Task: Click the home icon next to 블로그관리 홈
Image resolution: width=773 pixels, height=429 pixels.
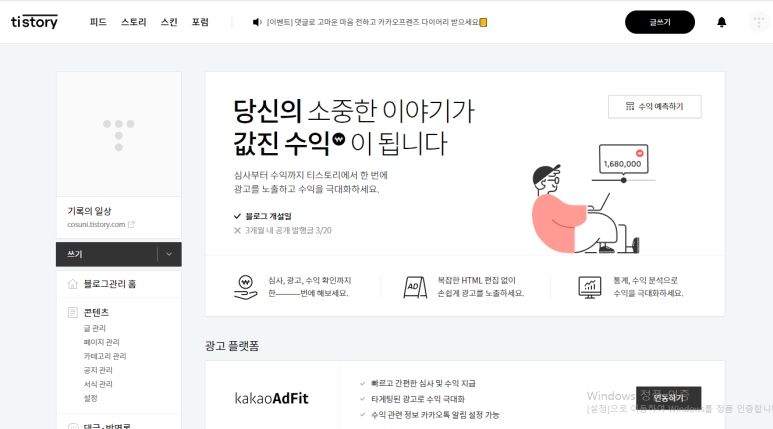Action: 72,284
